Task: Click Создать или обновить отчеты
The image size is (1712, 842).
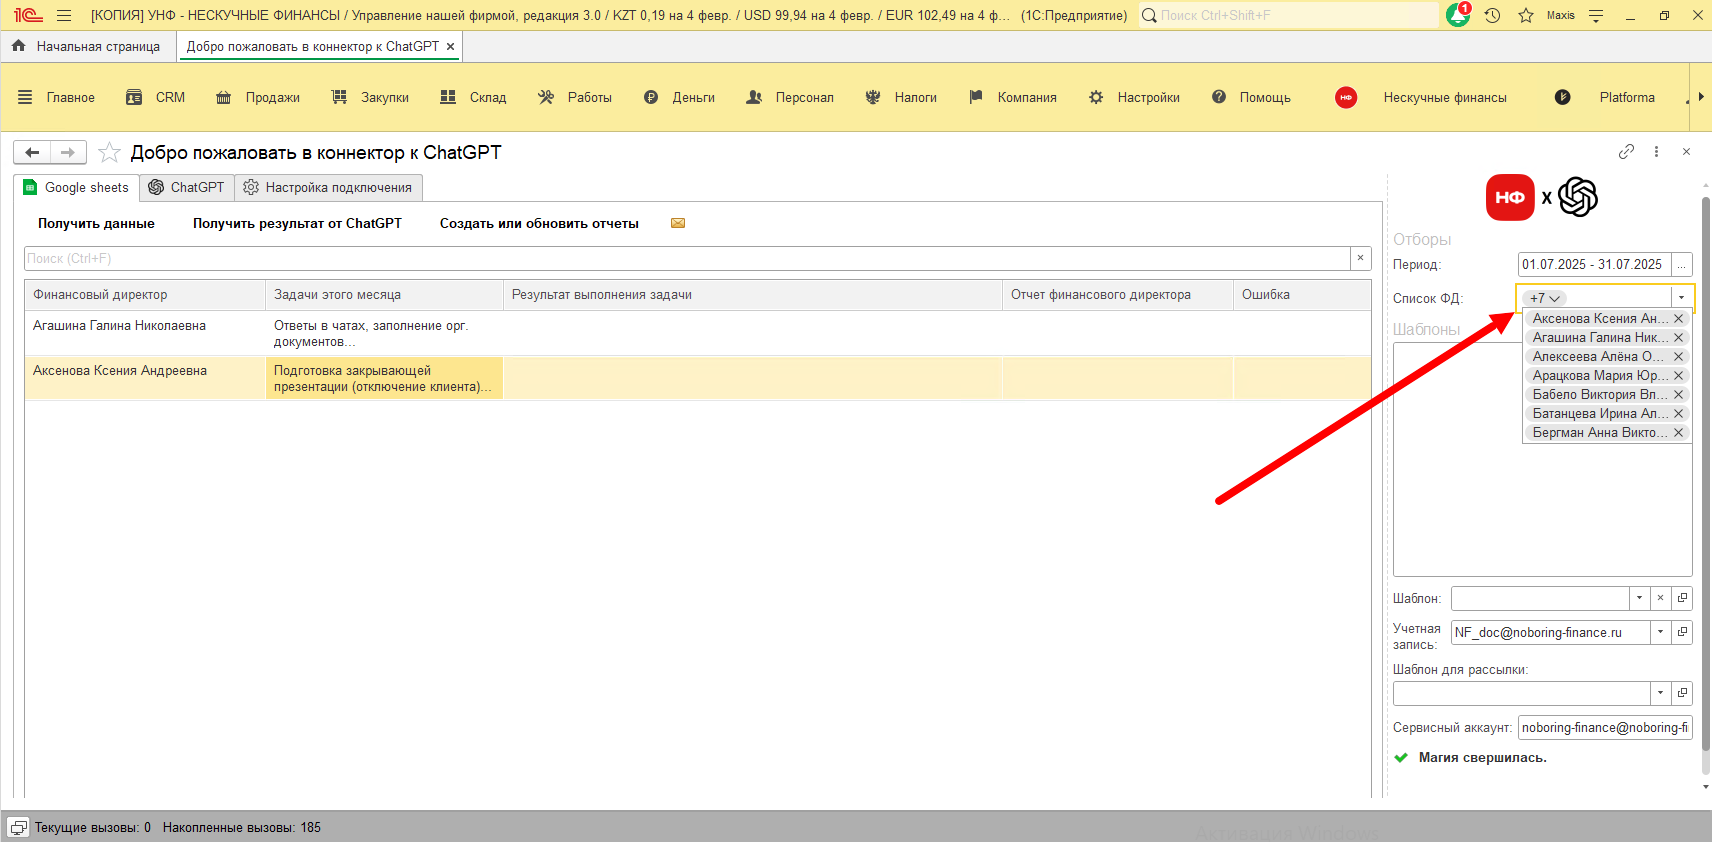Action: [539, 223]
